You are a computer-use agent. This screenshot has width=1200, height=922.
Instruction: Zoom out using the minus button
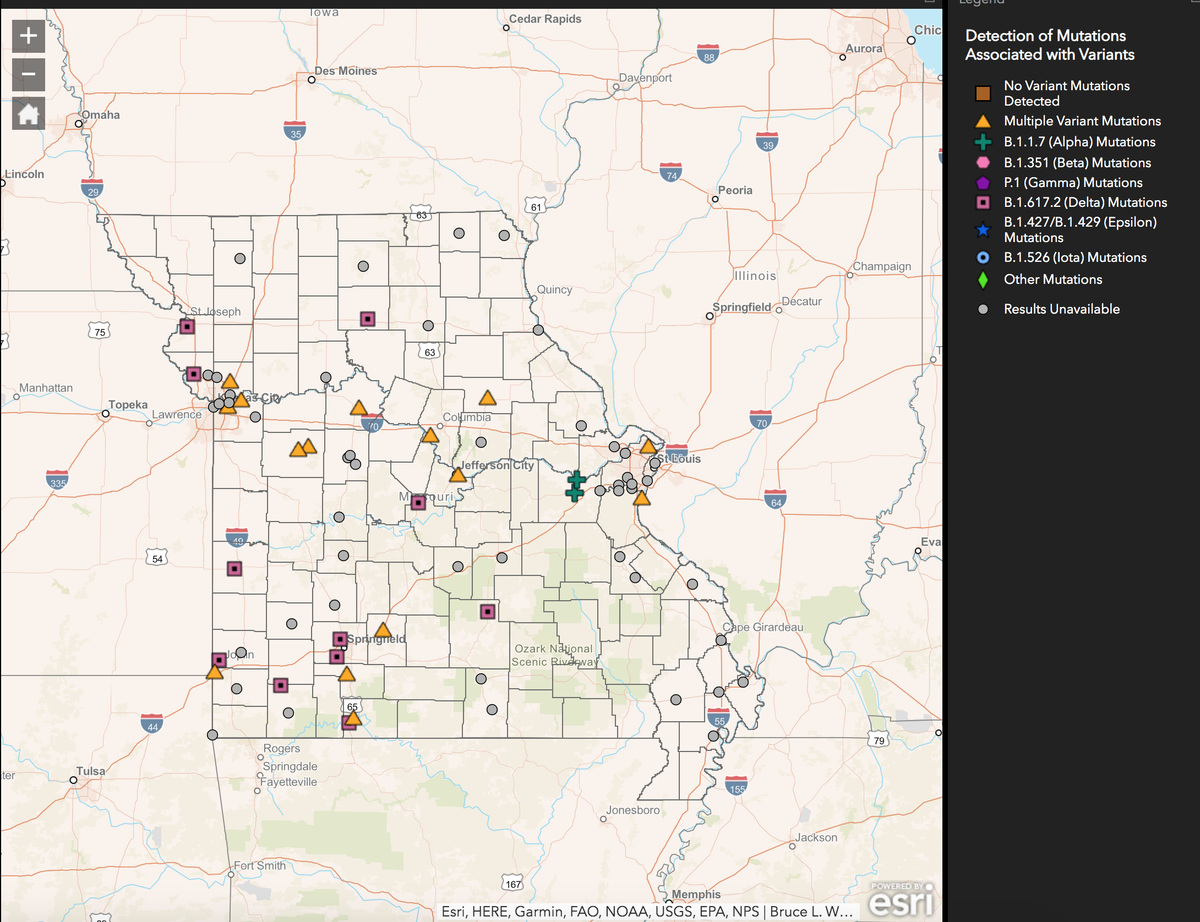click(28, 75)
